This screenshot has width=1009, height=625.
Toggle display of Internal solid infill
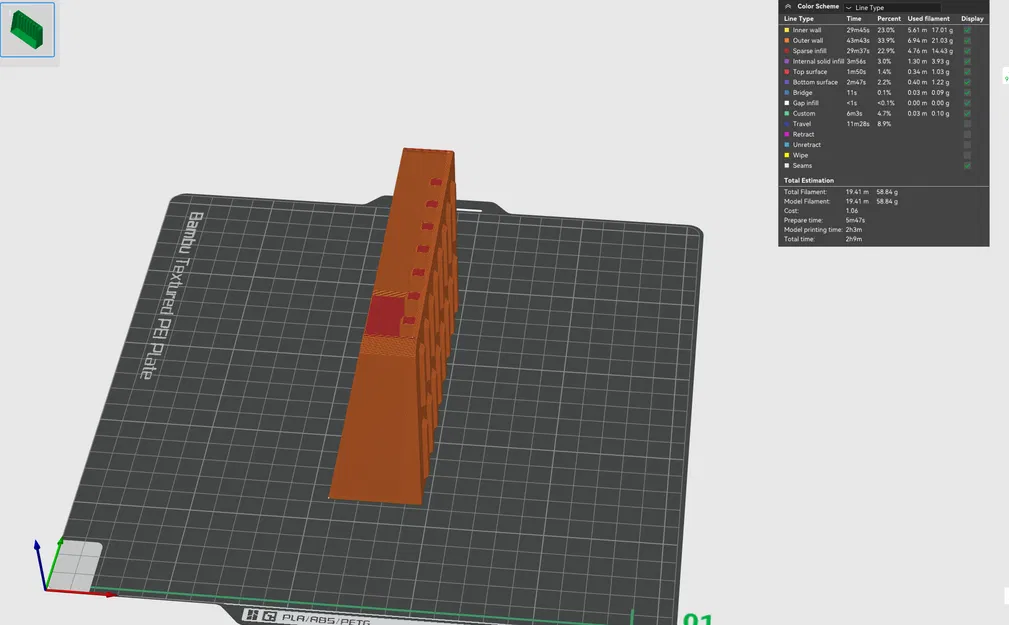(967, 61)
